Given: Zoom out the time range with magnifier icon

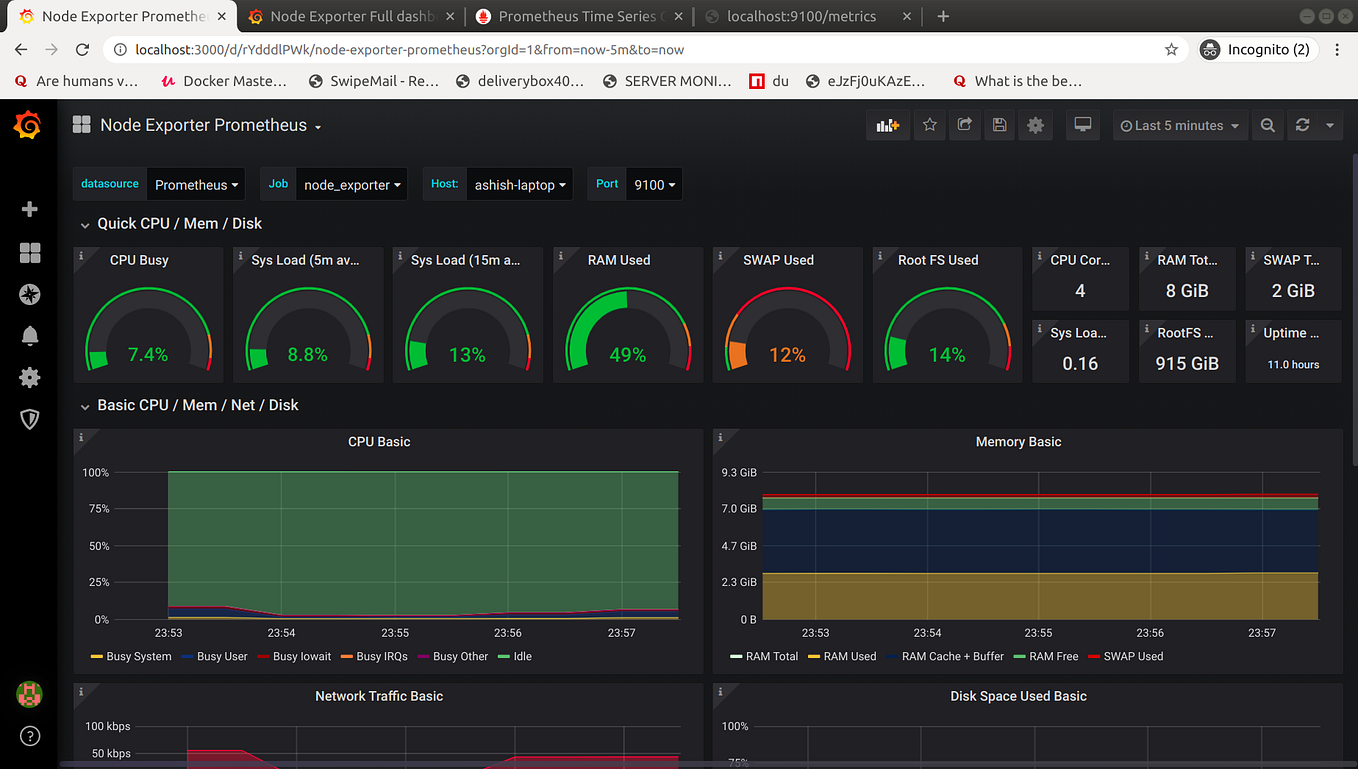Looking at the screenshot, I should tap(1267, 125).
